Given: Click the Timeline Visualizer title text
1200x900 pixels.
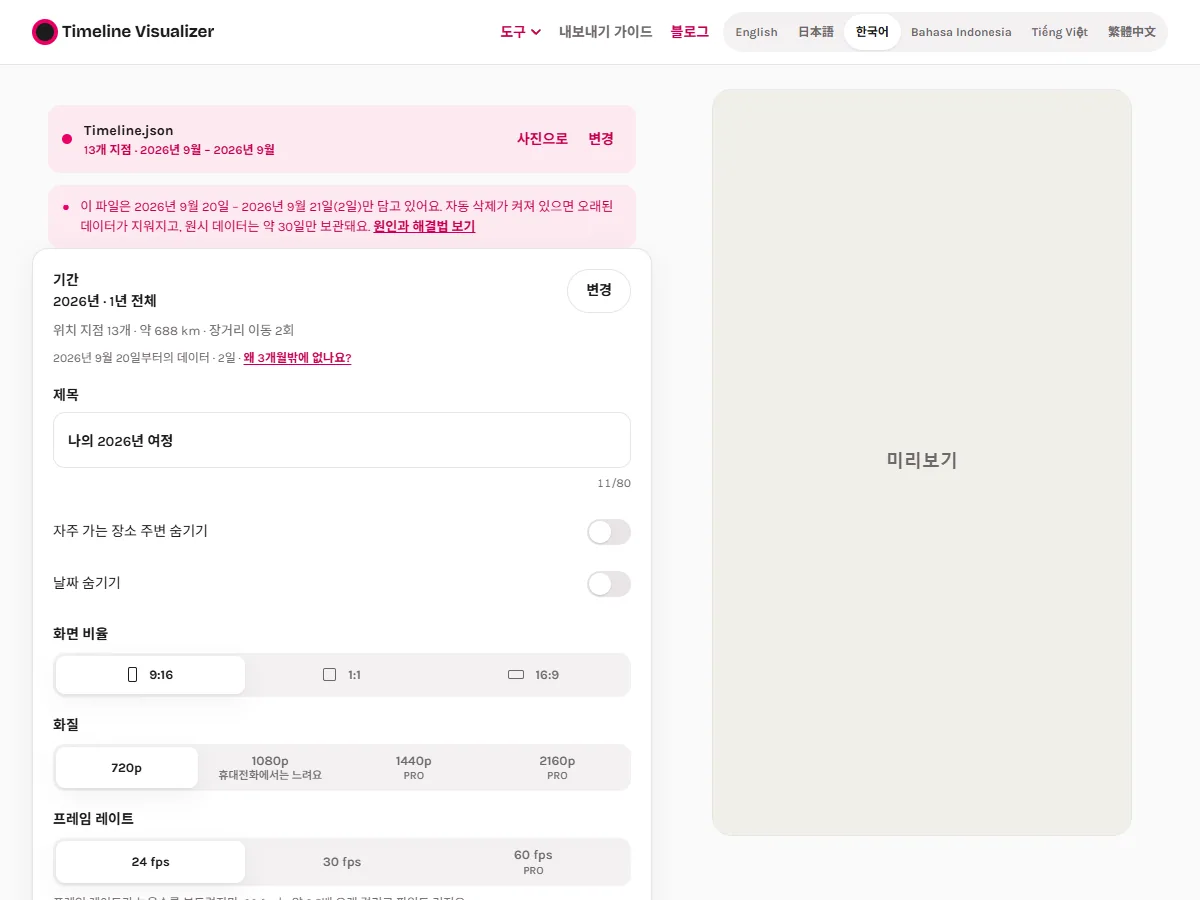Looking at the screenshot, I should (x=138, y=32).
